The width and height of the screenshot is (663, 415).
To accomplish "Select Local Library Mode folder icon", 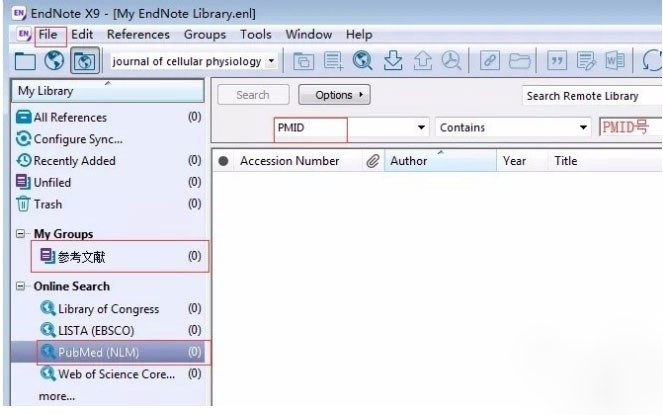I will (25, 61).
